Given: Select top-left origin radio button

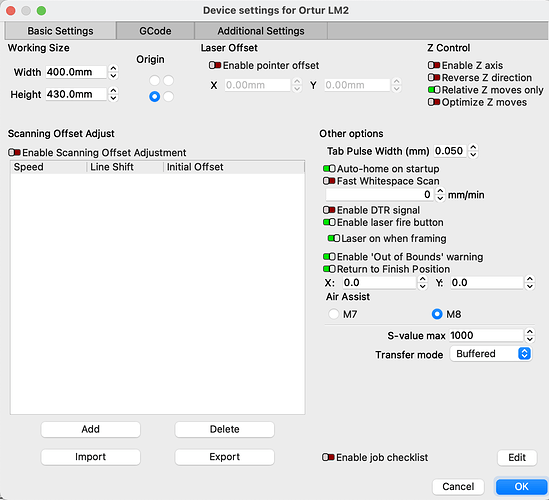Looking at the screenshot, I should point(154,80).
